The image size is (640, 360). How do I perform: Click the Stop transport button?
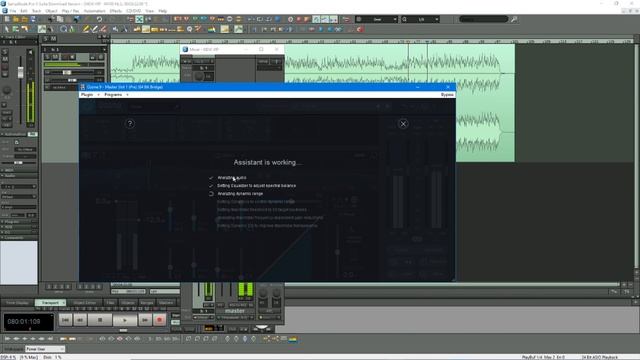(x=100, y=320)
